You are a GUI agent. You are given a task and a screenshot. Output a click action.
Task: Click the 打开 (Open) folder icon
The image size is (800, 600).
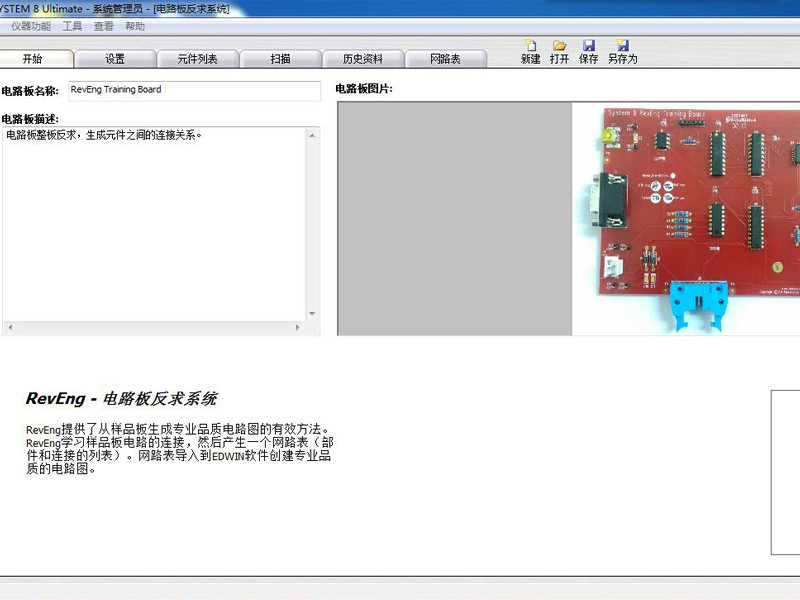point(559,52)
